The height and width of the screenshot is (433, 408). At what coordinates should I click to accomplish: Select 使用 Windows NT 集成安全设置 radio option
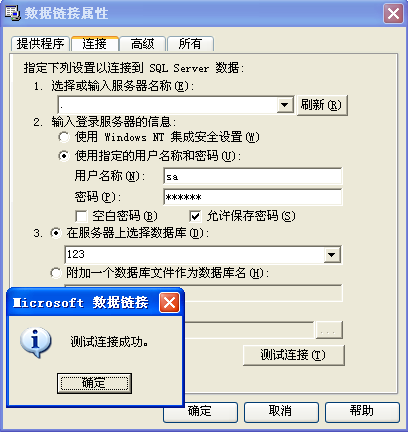tap(64, 137)
